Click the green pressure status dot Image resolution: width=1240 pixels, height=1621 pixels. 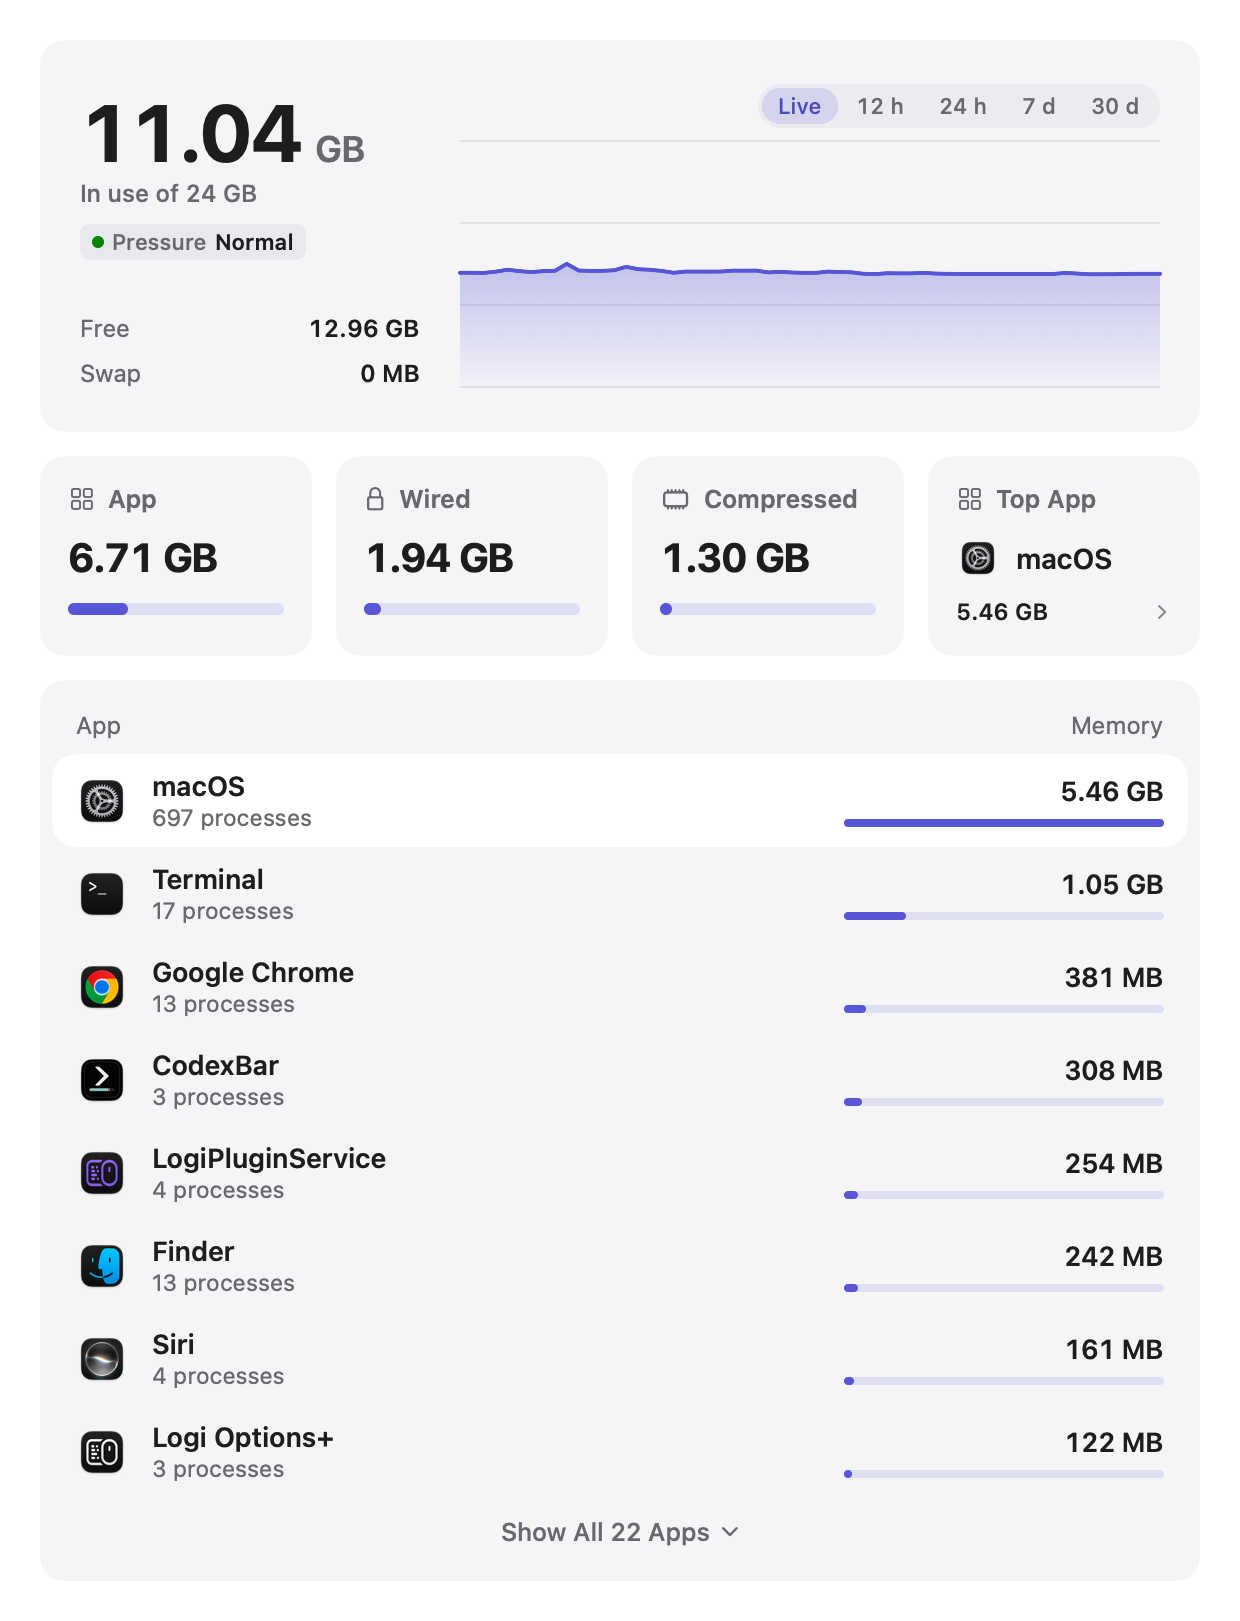click(x=98, y=242)
